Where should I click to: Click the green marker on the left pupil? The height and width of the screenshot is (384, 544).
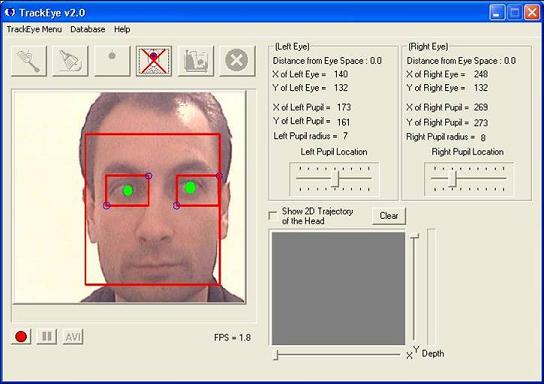(128, 190)
